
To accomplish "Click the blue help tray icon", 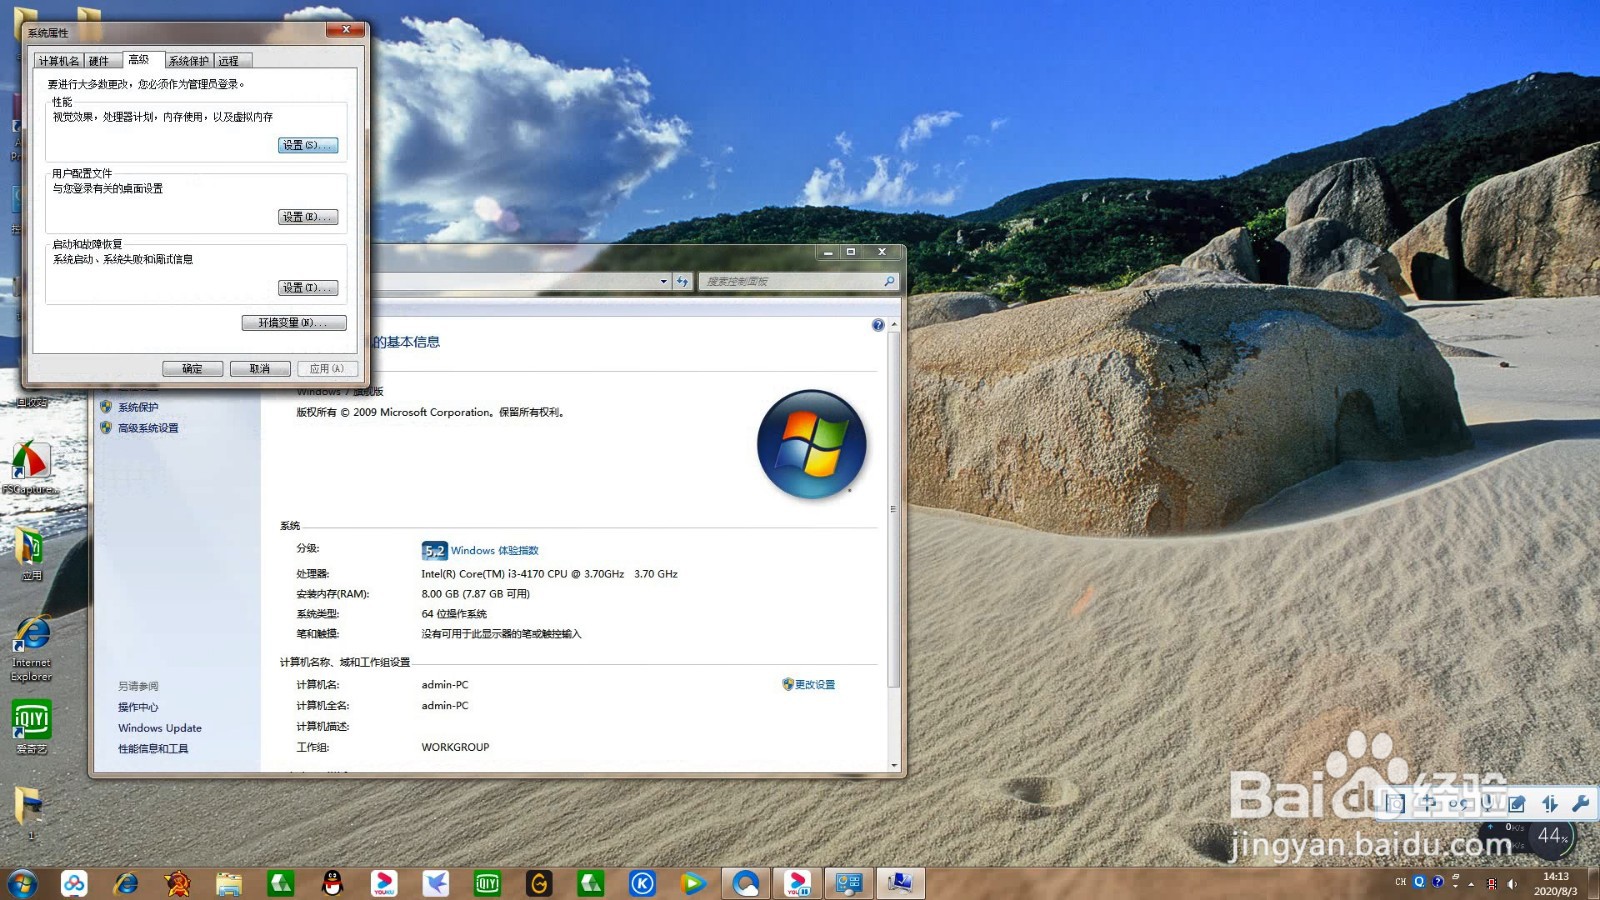I will coord(1437,882).
